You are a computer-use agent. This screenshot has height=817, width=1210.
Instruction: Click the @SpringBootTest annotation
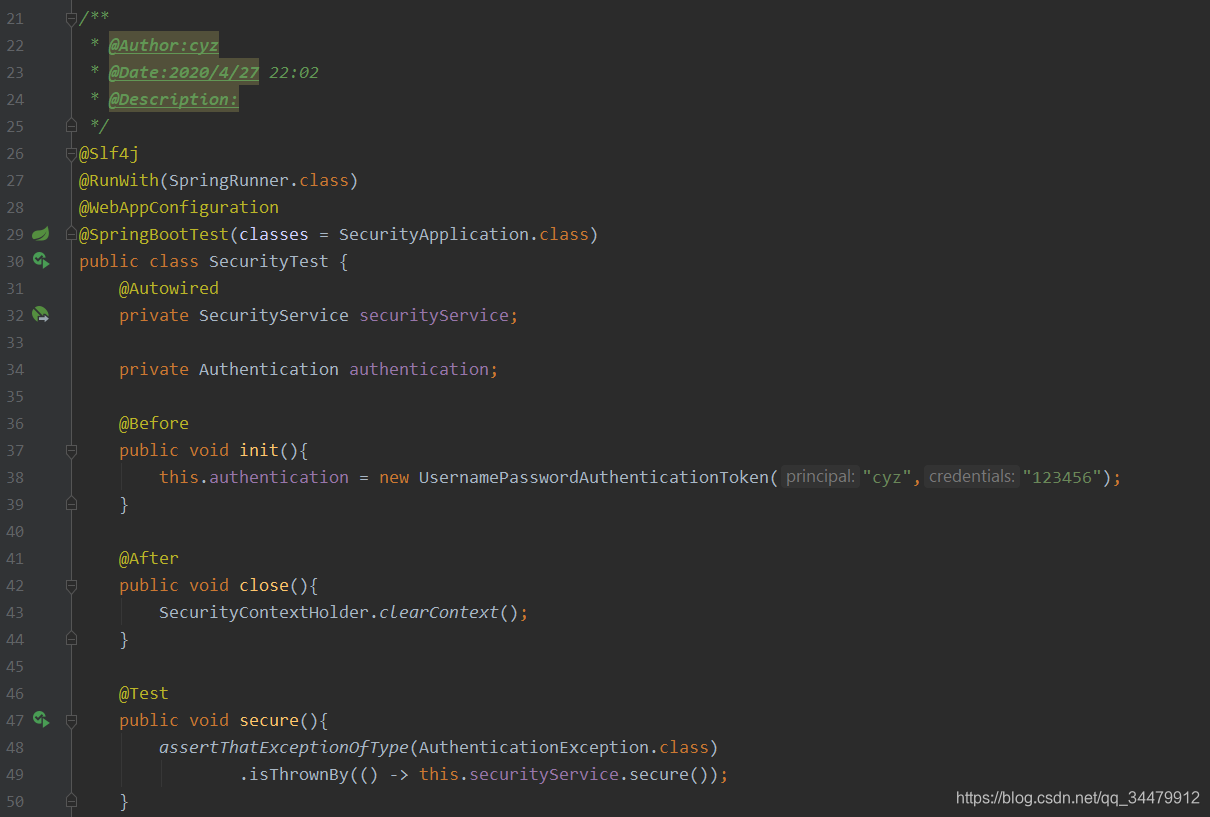pos(154,234)
